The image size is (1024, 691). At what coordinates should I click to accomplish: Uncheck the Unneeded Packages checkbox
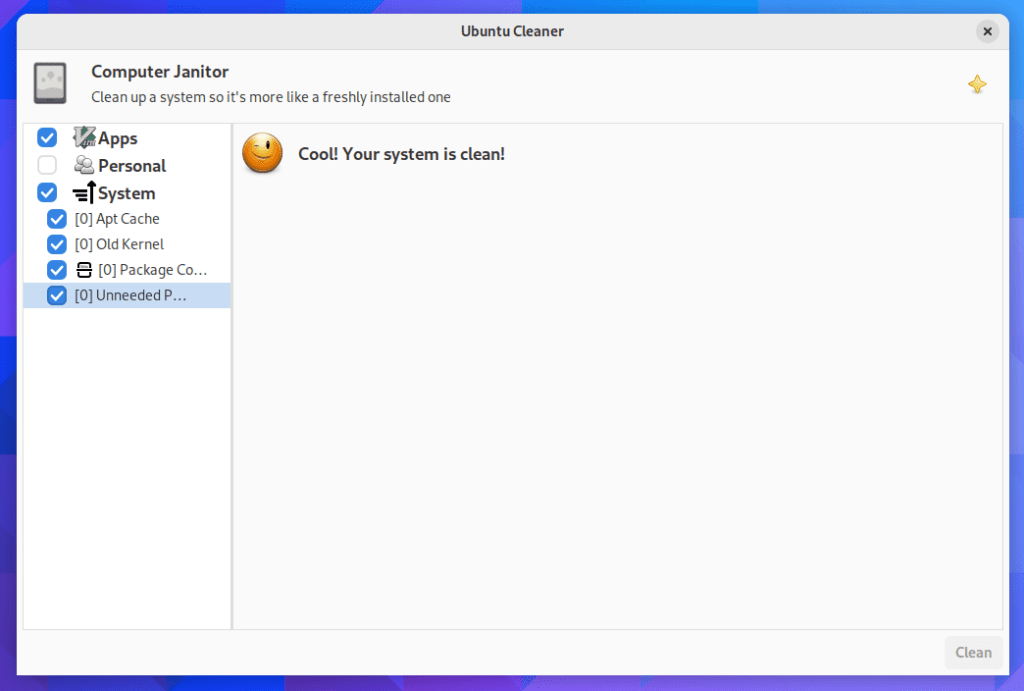click(x=56, y=295)
